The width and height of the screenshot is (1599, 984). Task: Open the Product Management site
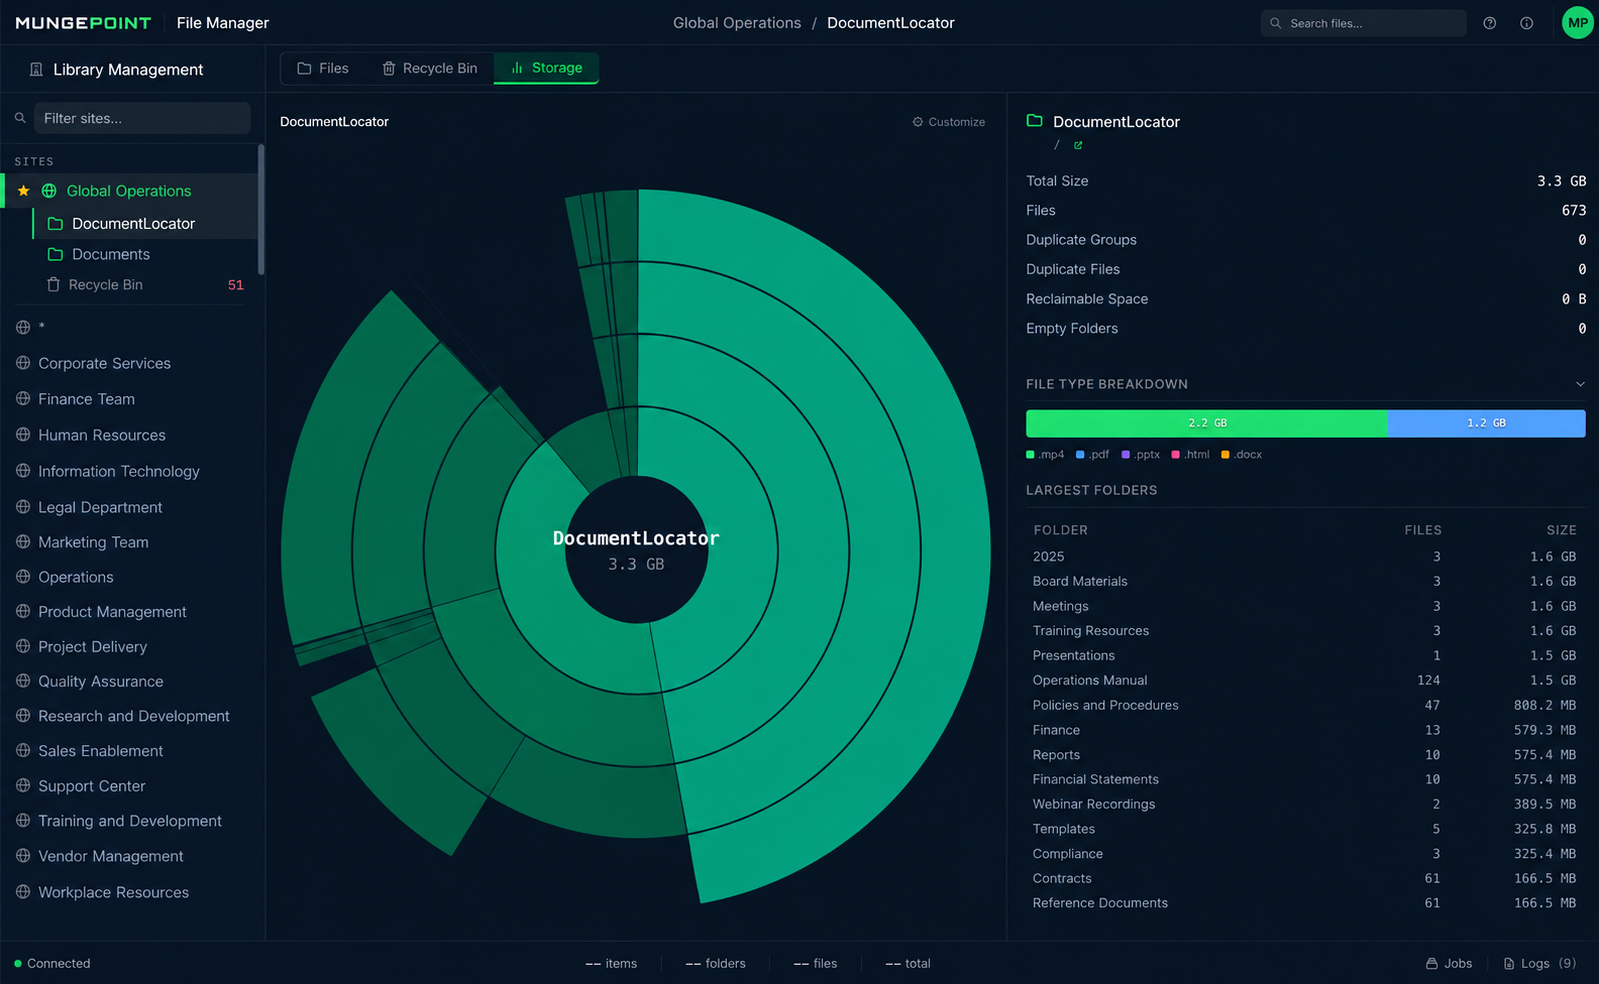pos(112,612)
